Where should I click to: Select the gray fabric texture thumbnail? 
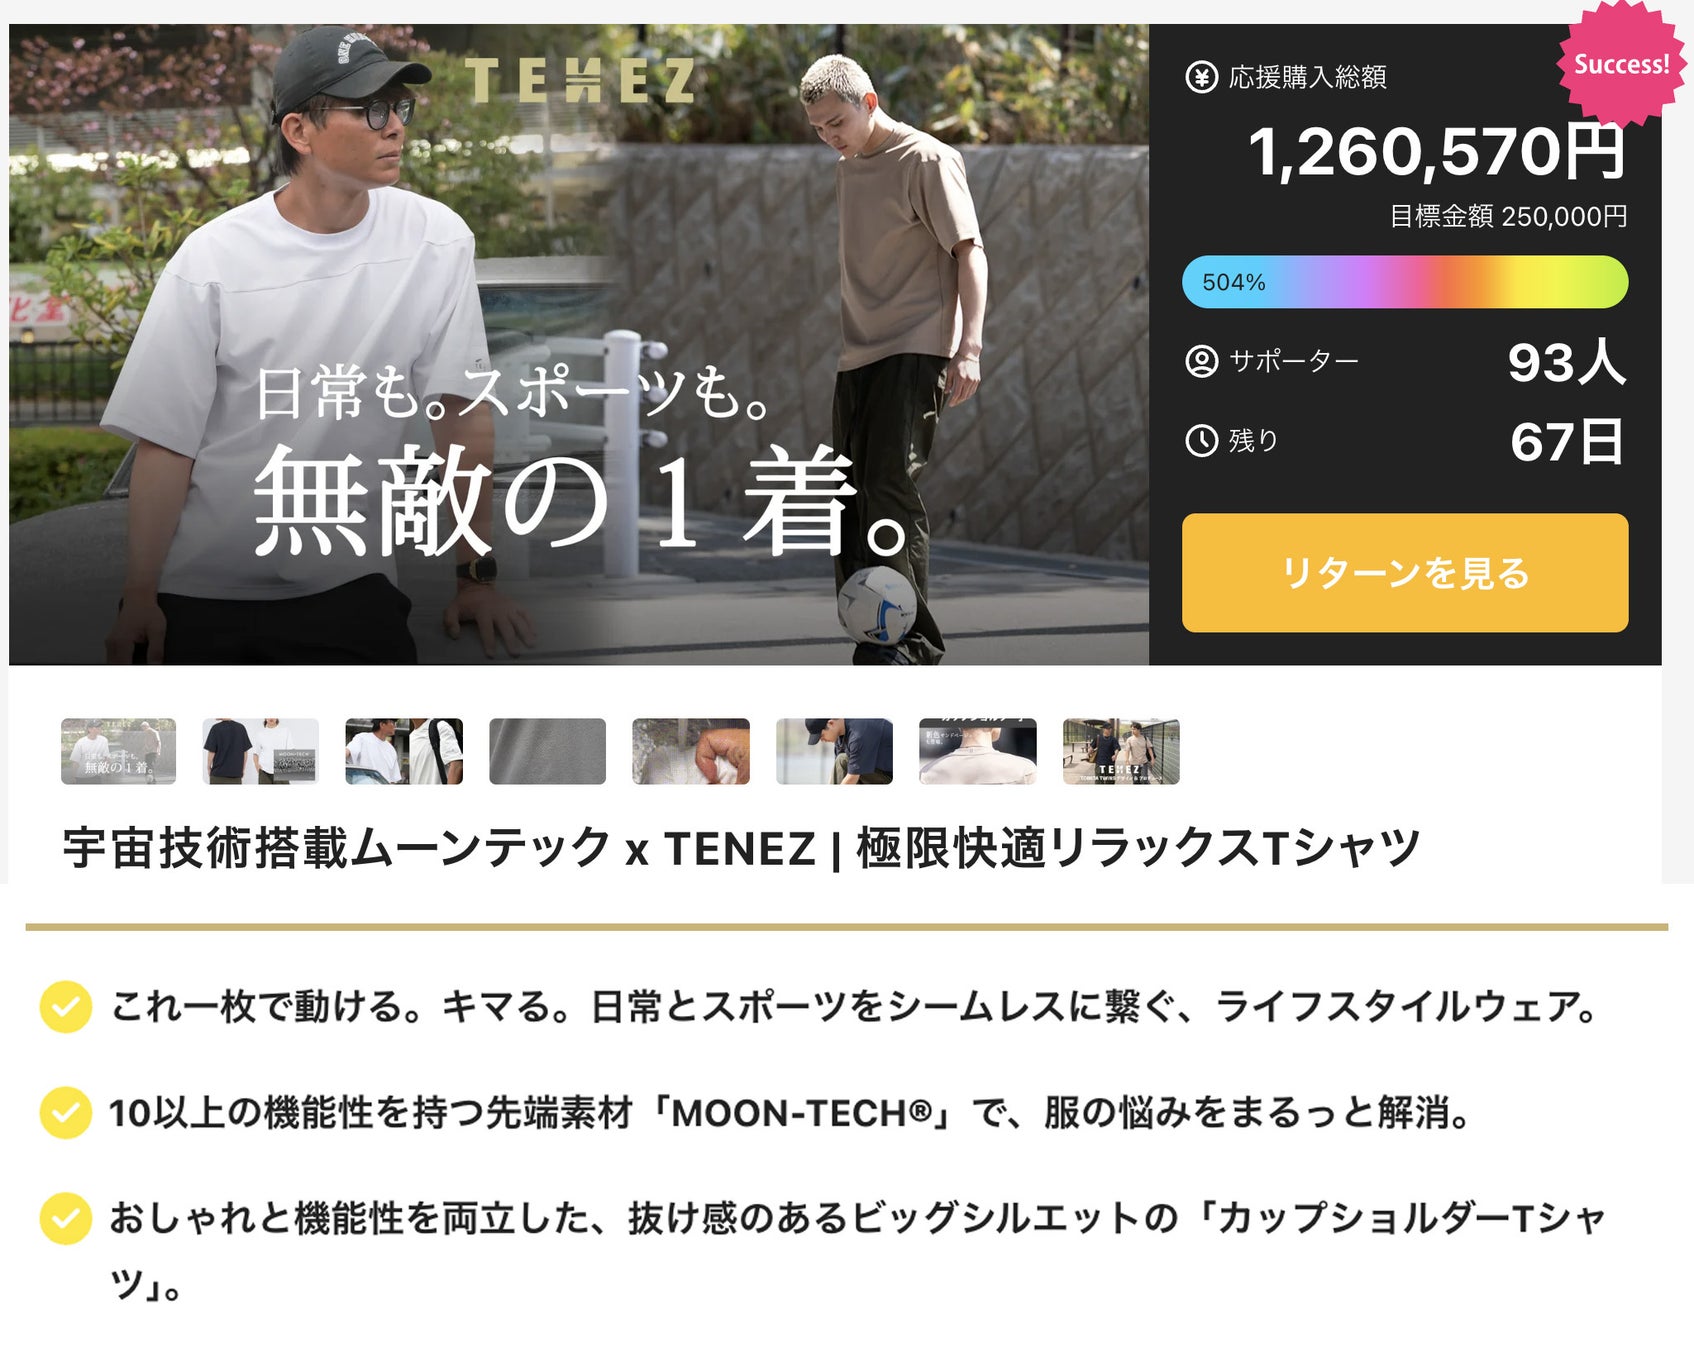click(548, 751)
